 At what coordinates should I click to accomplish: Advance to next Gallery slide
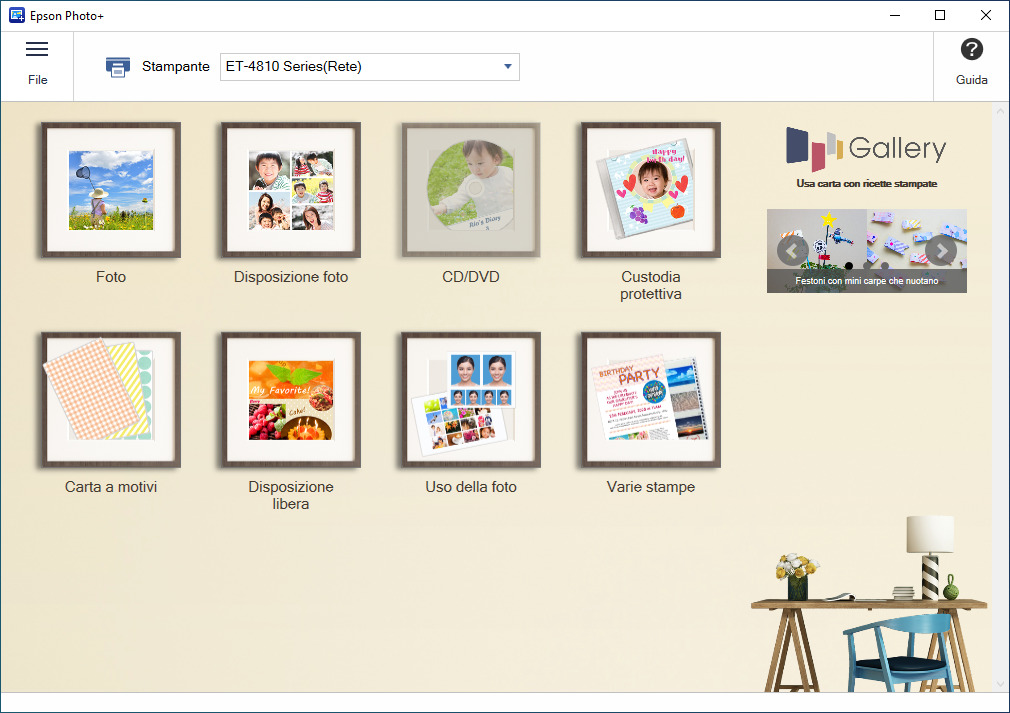pos(940,251)
